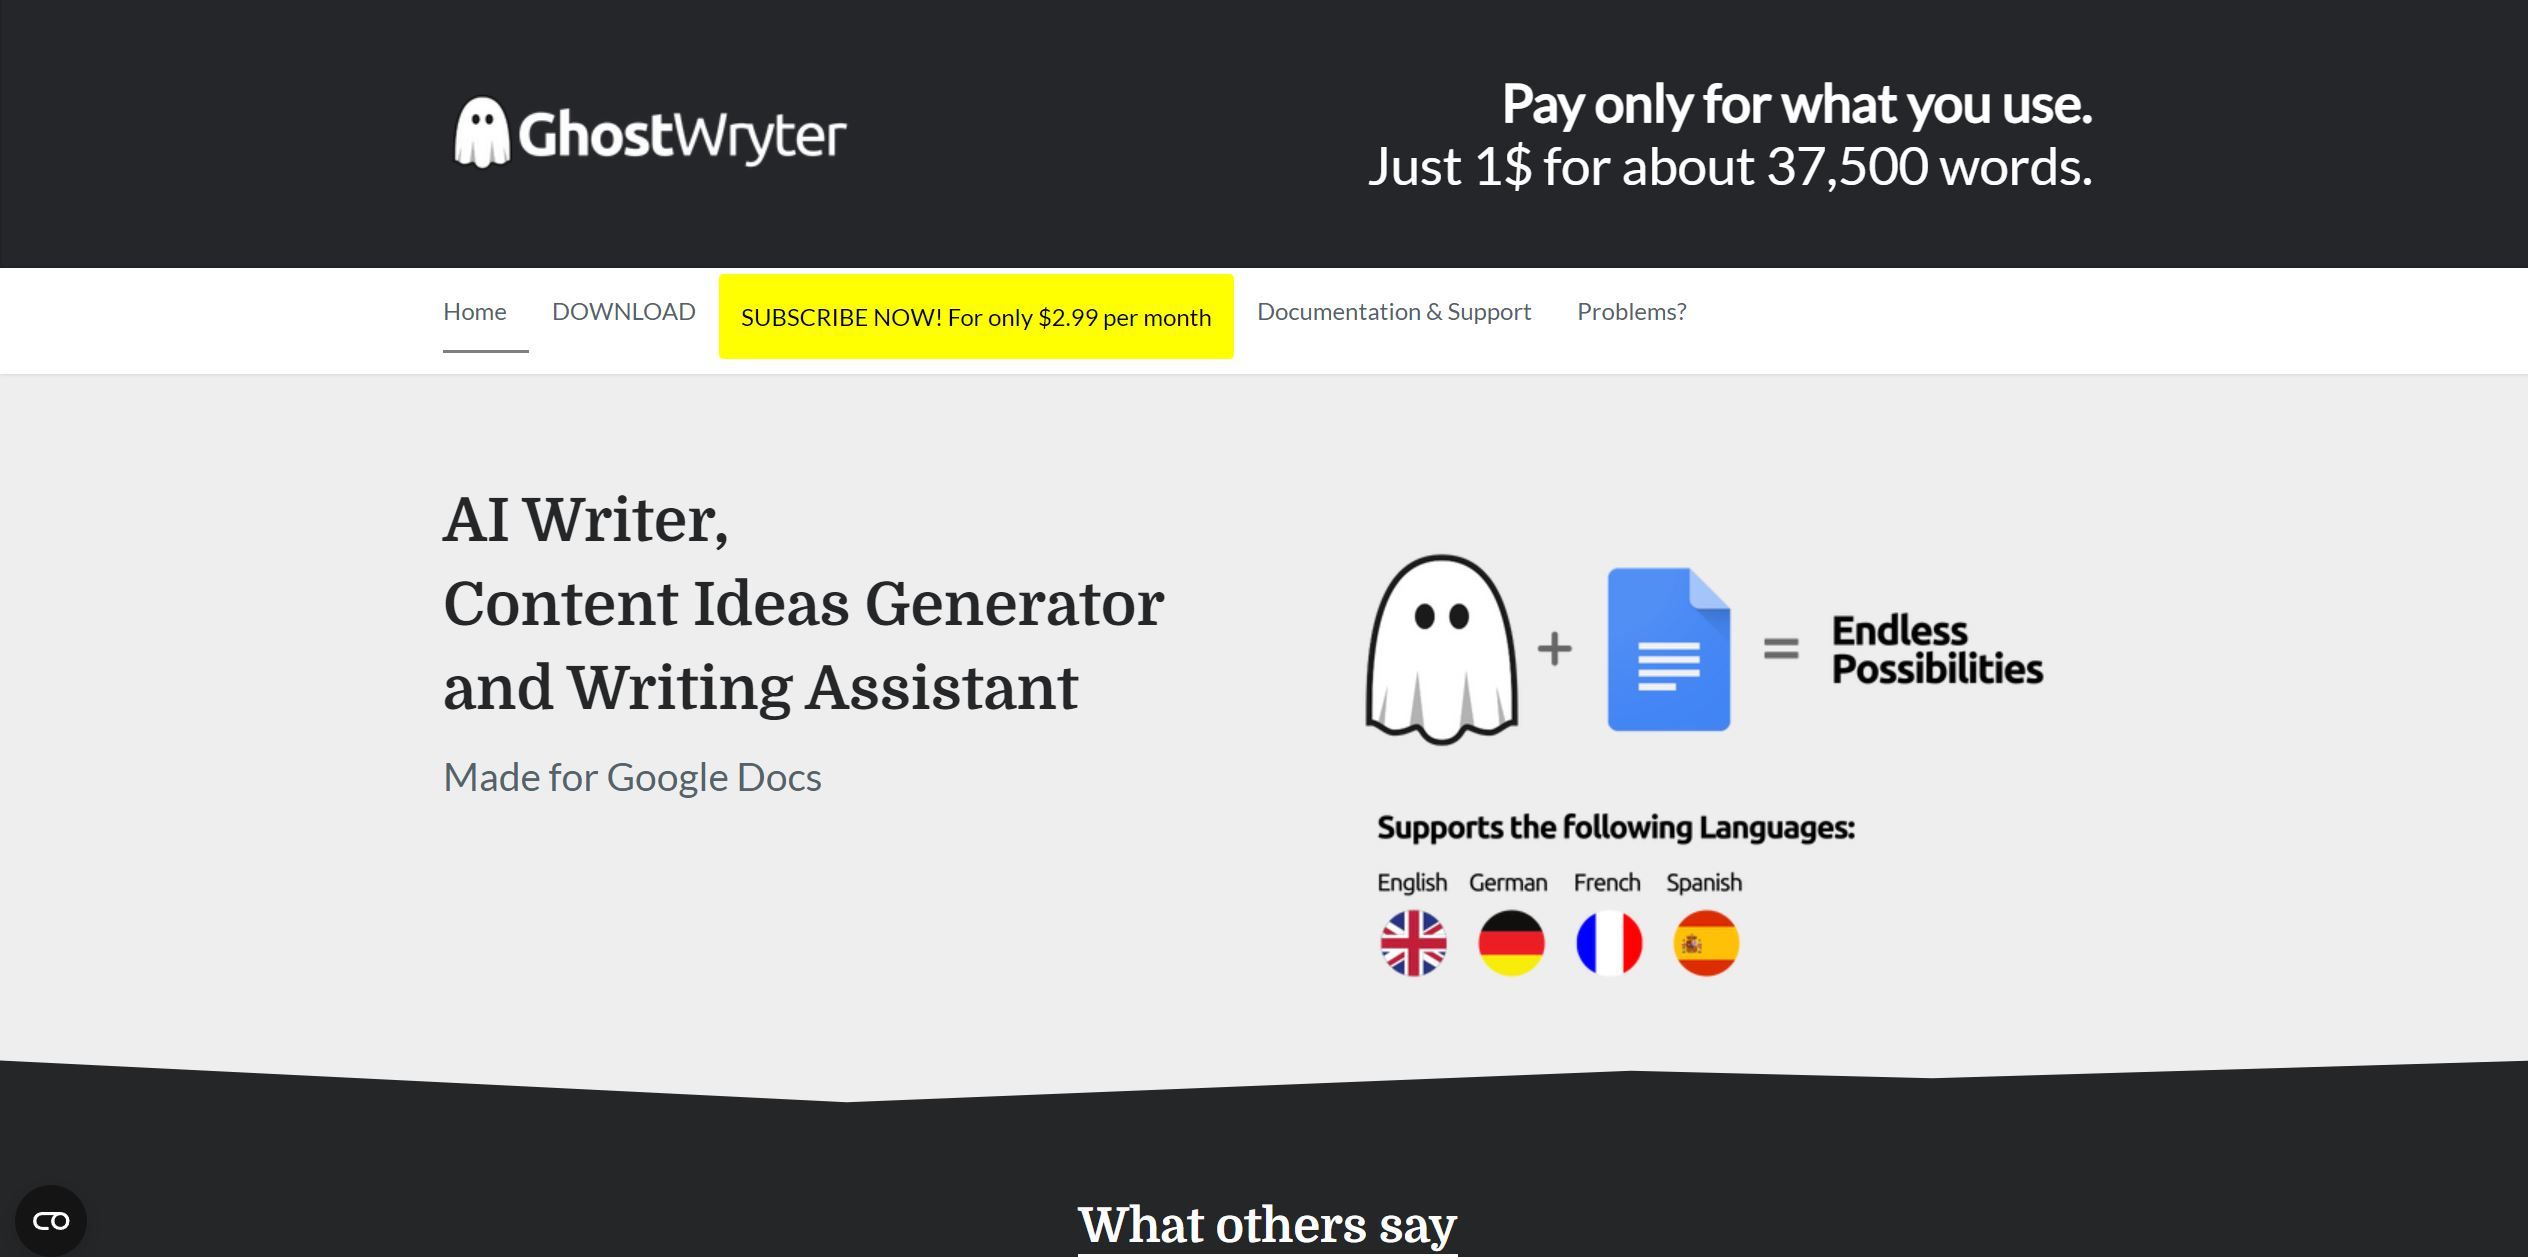Click the 'AI Writer,' headline
2528x1257 pixels.
[x=586, y=520]
